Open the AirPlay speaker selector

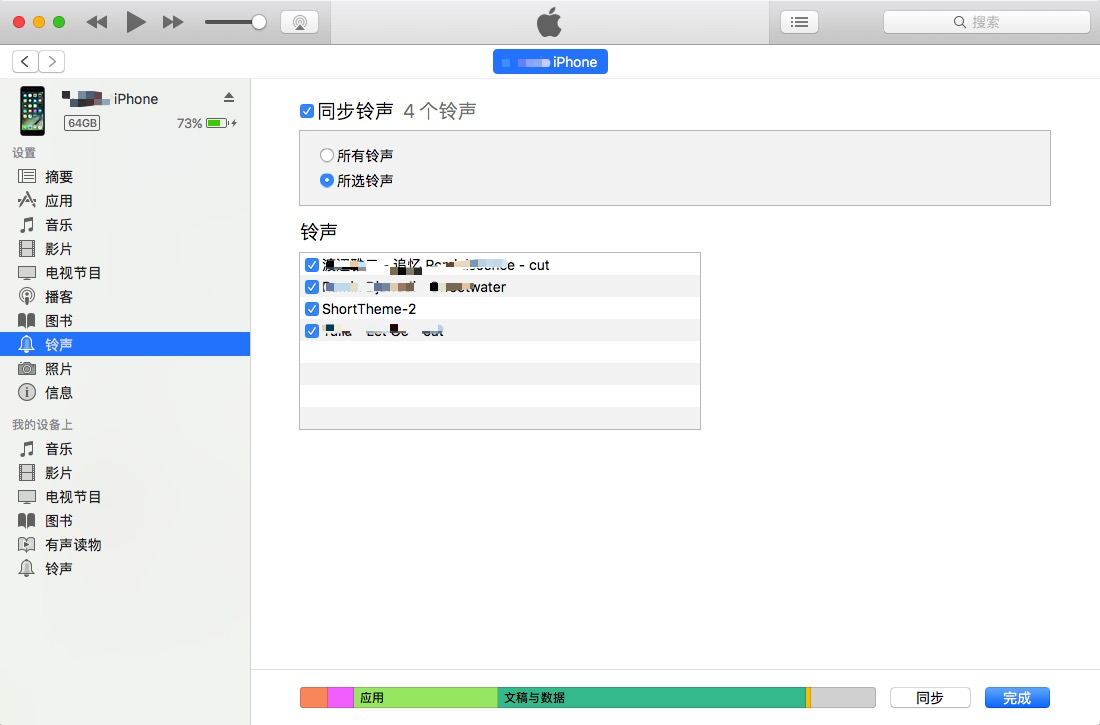click(x=299, y=21)
